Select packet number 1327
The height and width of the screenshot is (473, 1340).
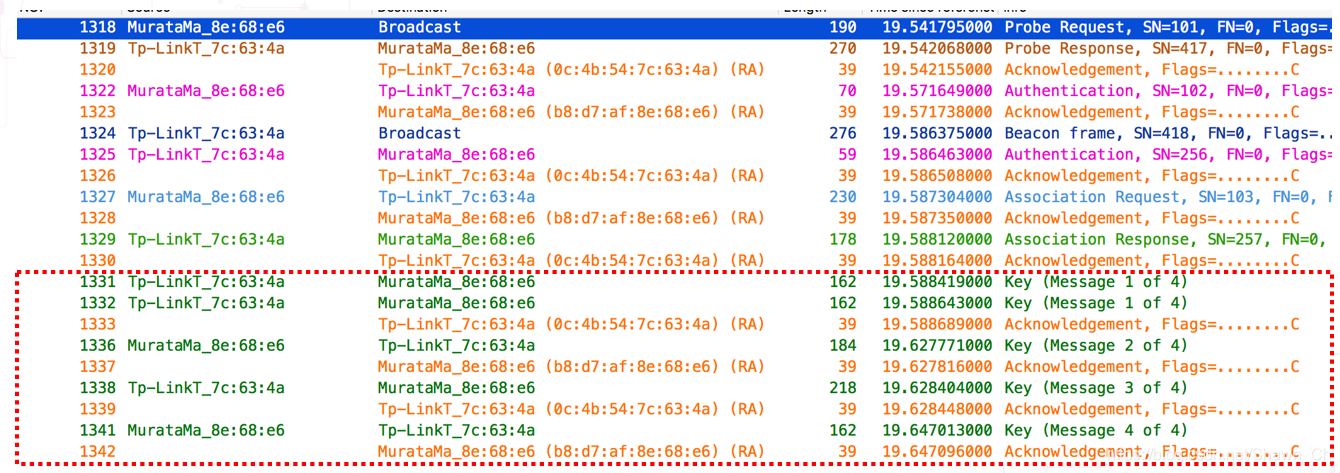coord(98,197)
